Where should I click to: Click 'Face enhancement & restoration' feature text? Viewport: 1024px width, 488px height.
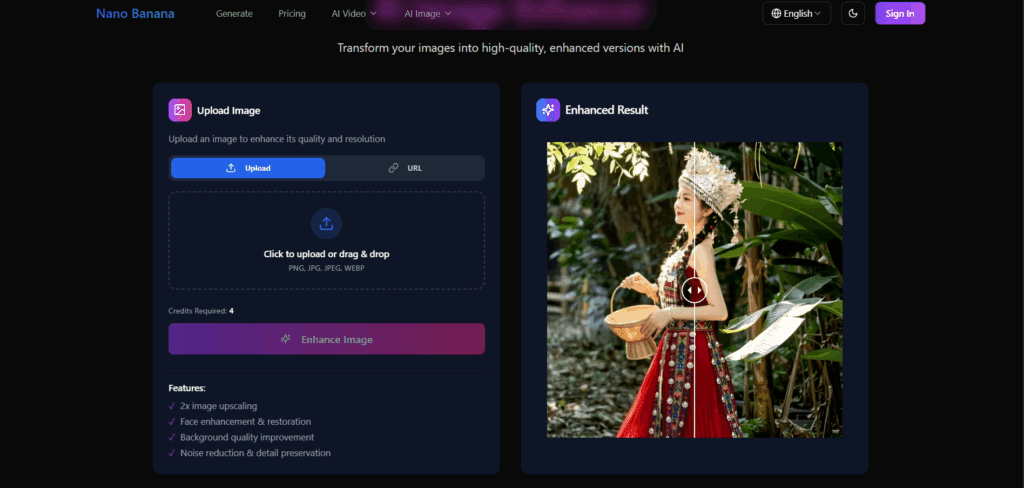tap(246, 421)
